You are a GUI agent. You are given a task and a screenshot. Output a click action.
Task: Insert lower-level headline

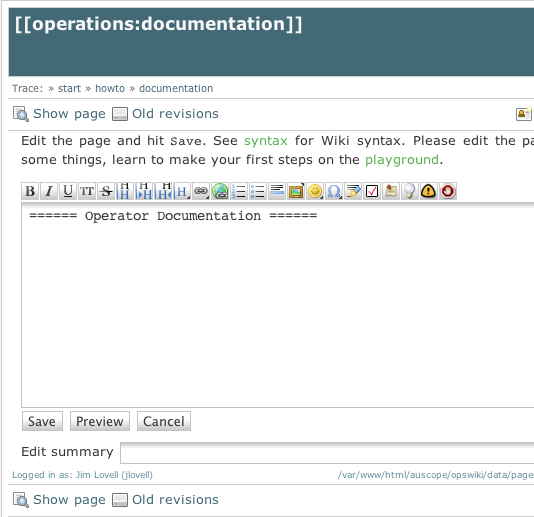pos(144,191)
